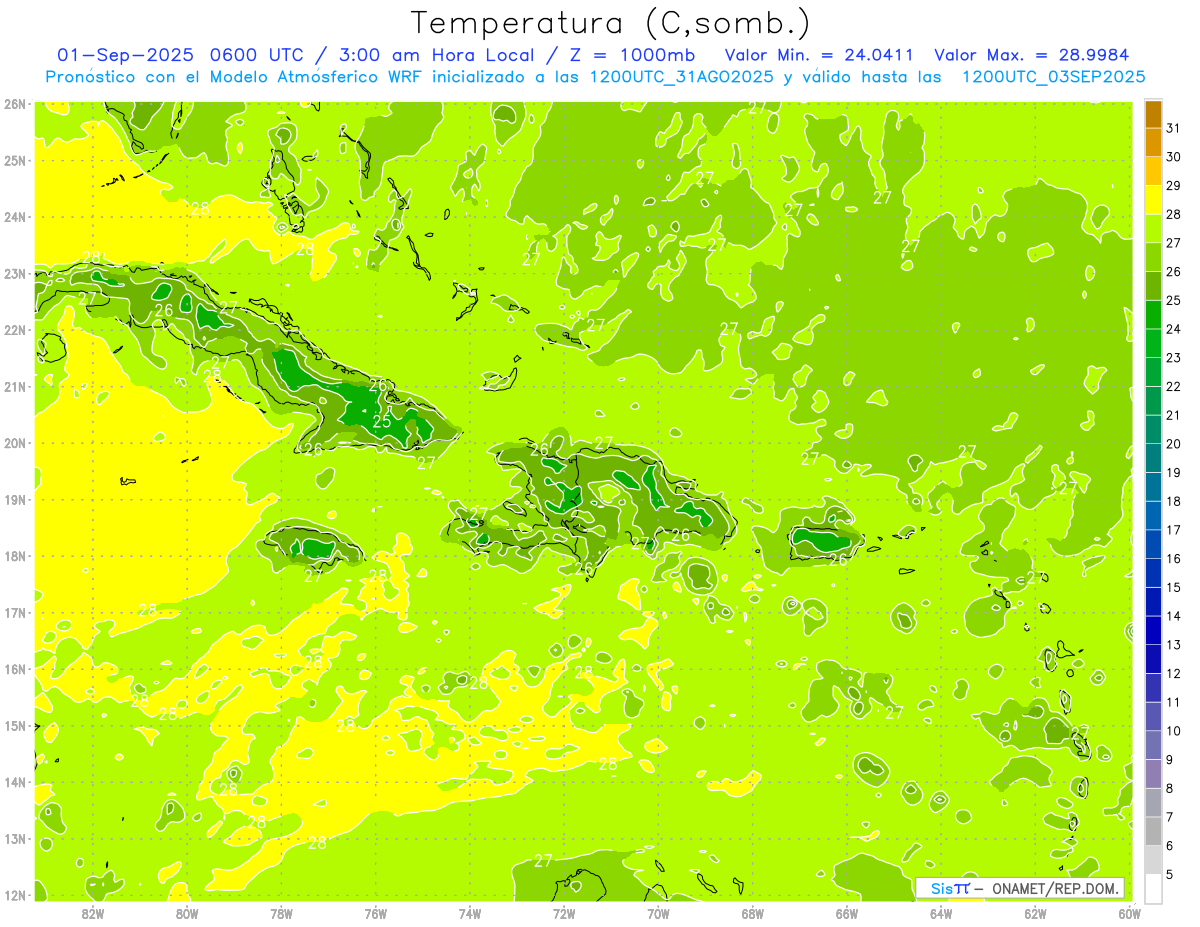Click the orange legend swatch between 30 and 31
1200x927 pixels.
1154,143
